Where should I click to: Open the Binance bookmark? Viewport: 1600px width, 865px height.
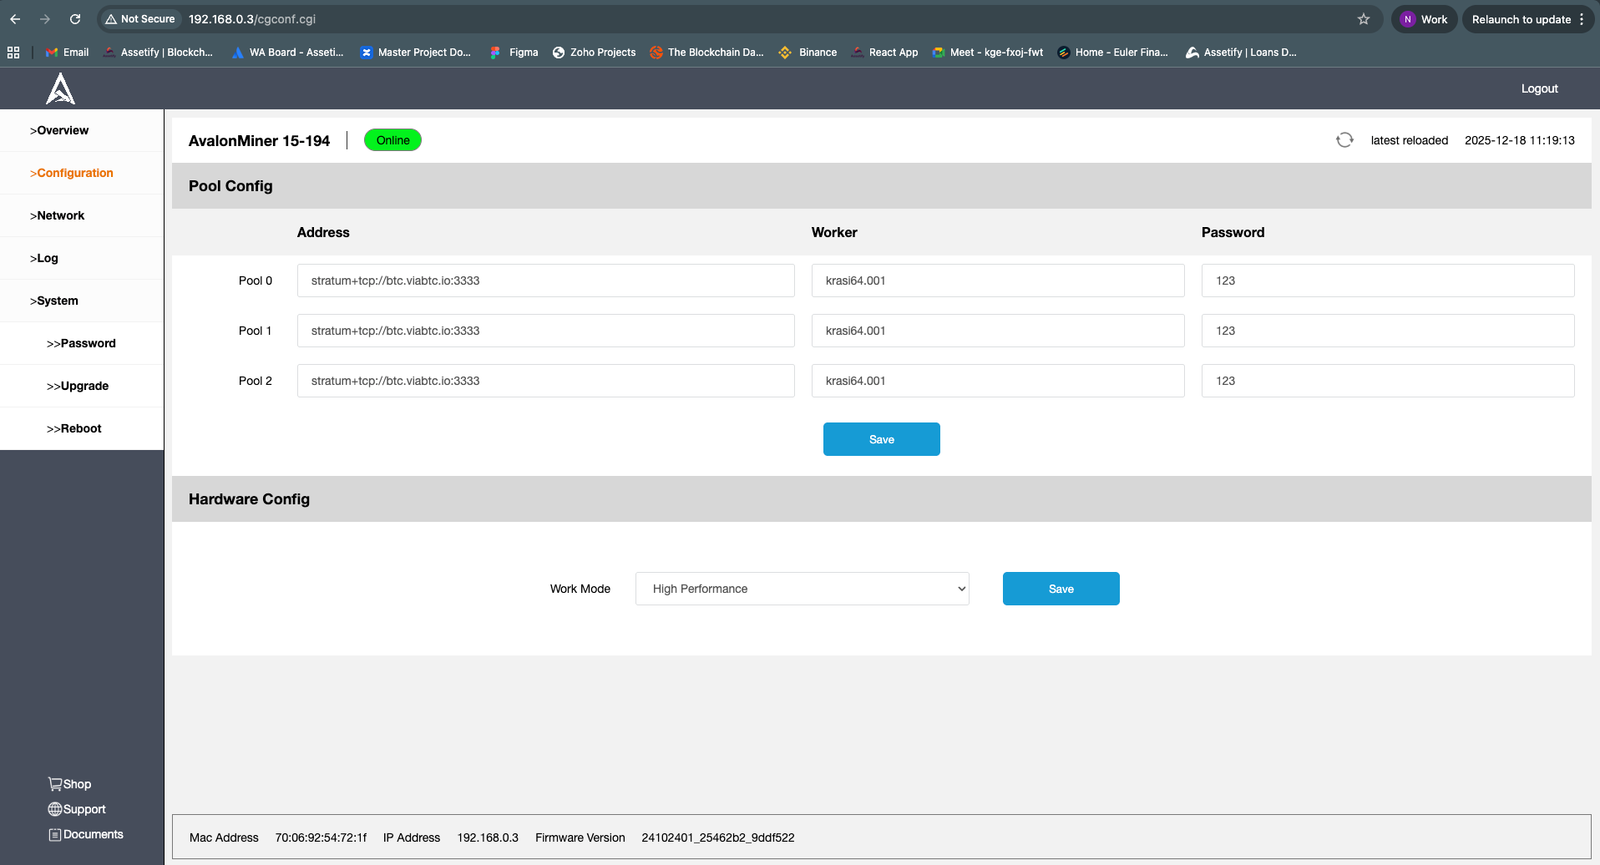click(808, 52)
